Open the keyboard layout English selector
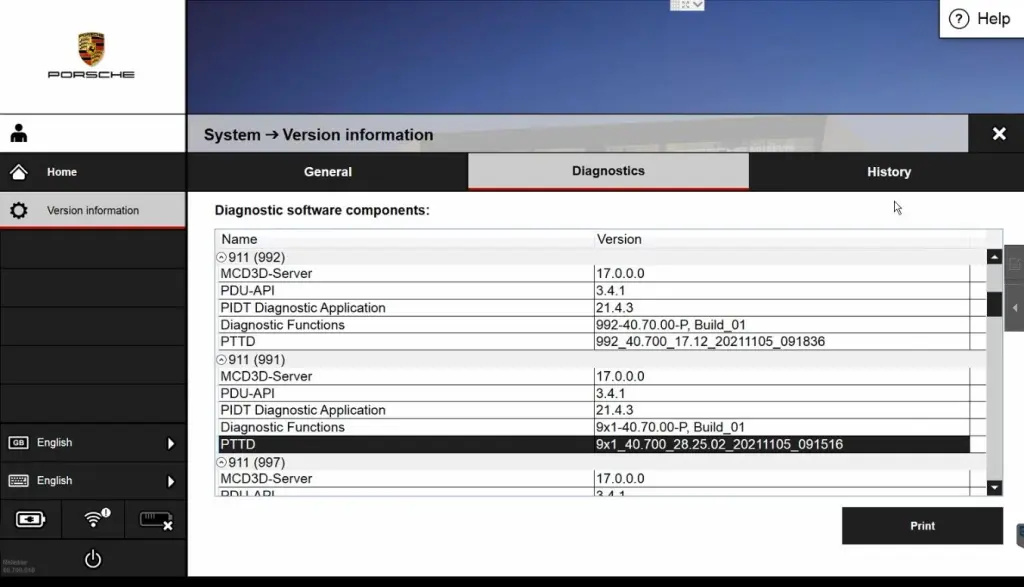The width and height of the screenshot is (1024, 587). tap(92, 481)
